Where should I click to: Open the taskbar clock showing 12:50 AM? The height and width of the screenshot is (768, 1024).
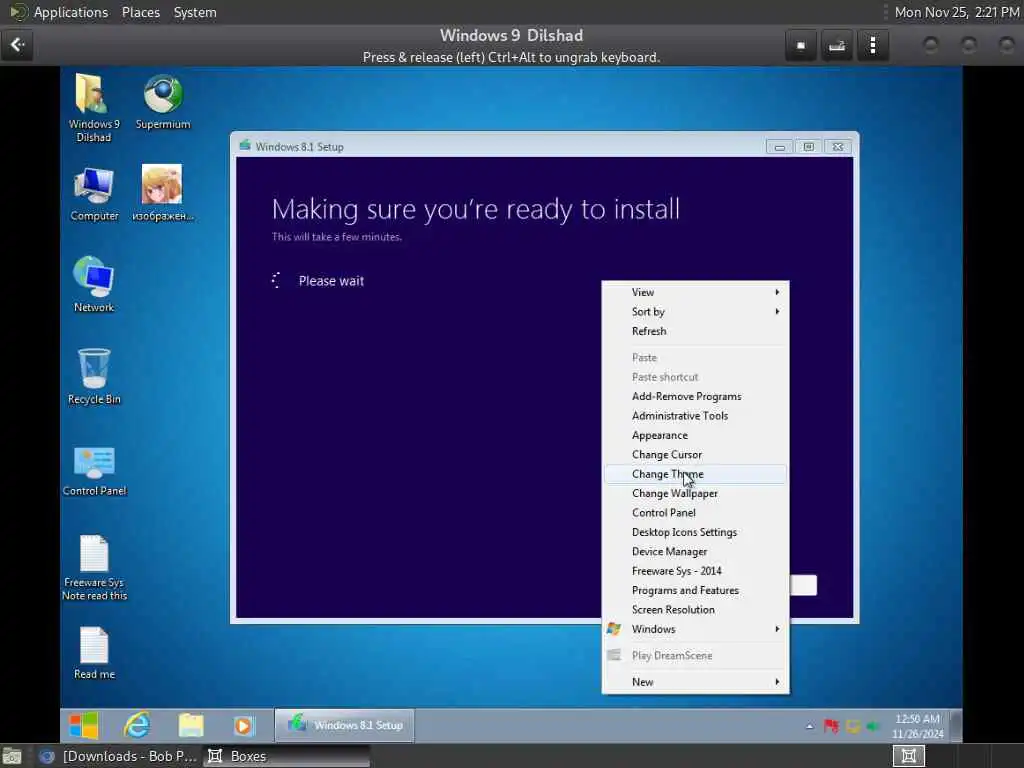918,726
